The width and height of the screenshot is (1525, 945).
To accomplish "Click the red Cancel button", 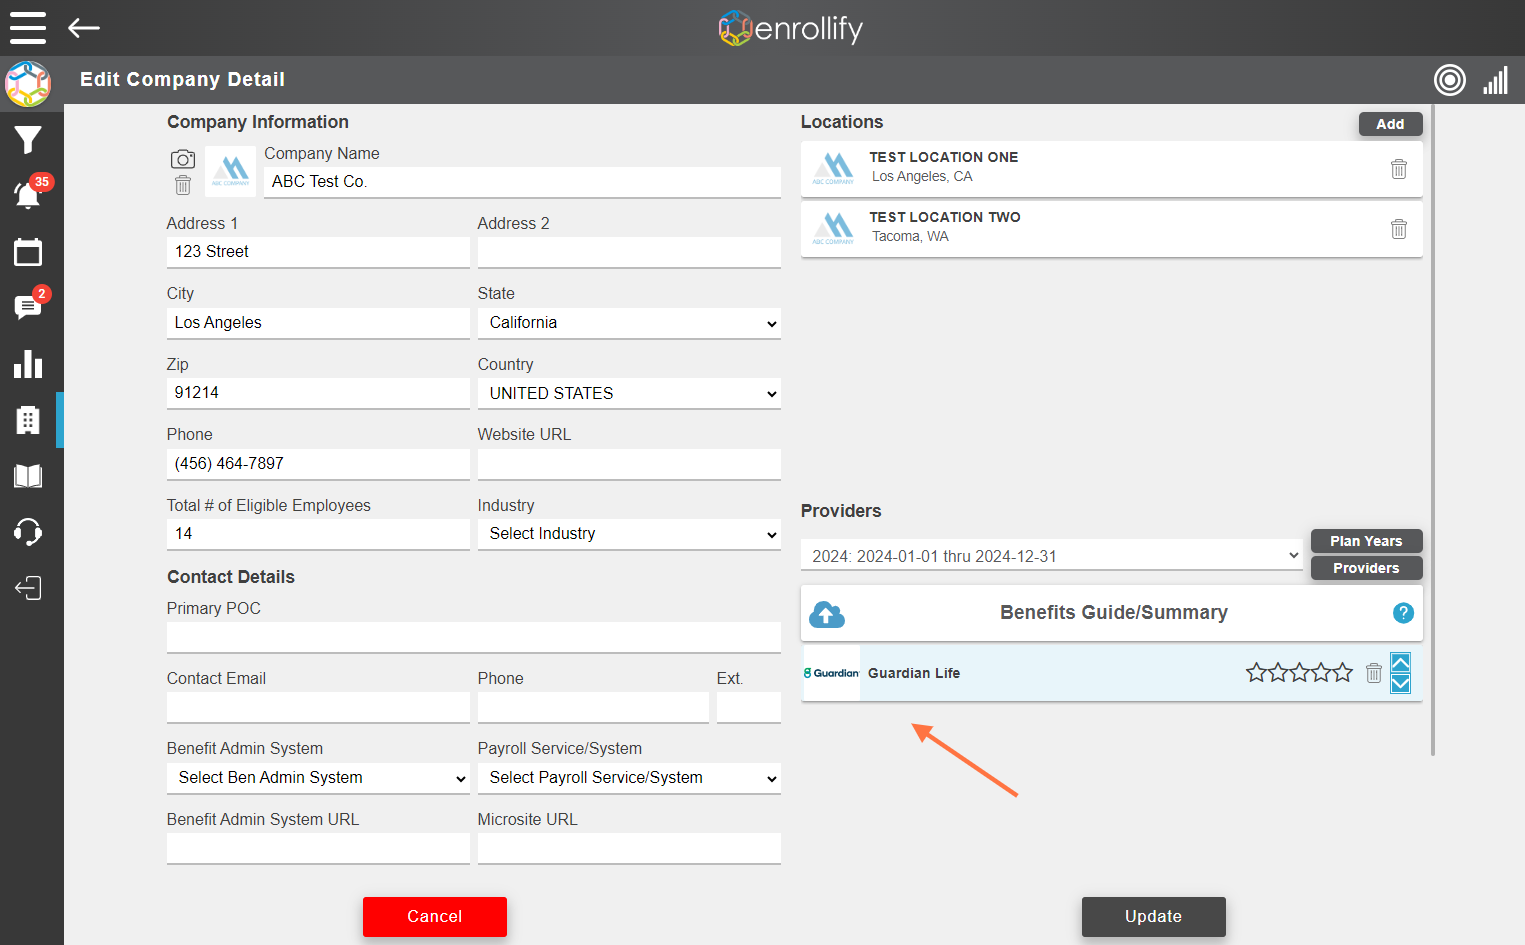I will tap(435, 917).
